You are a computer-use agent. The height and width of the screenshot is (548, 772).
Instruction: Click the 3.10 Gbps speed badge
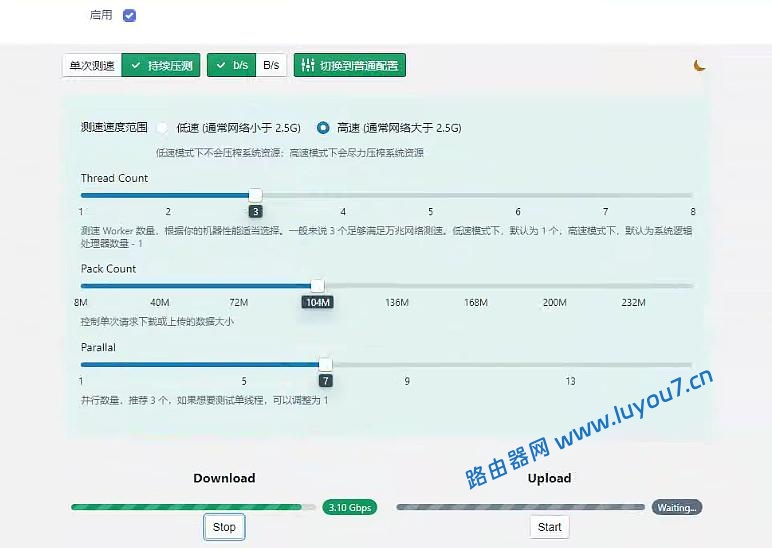(350, 507)
